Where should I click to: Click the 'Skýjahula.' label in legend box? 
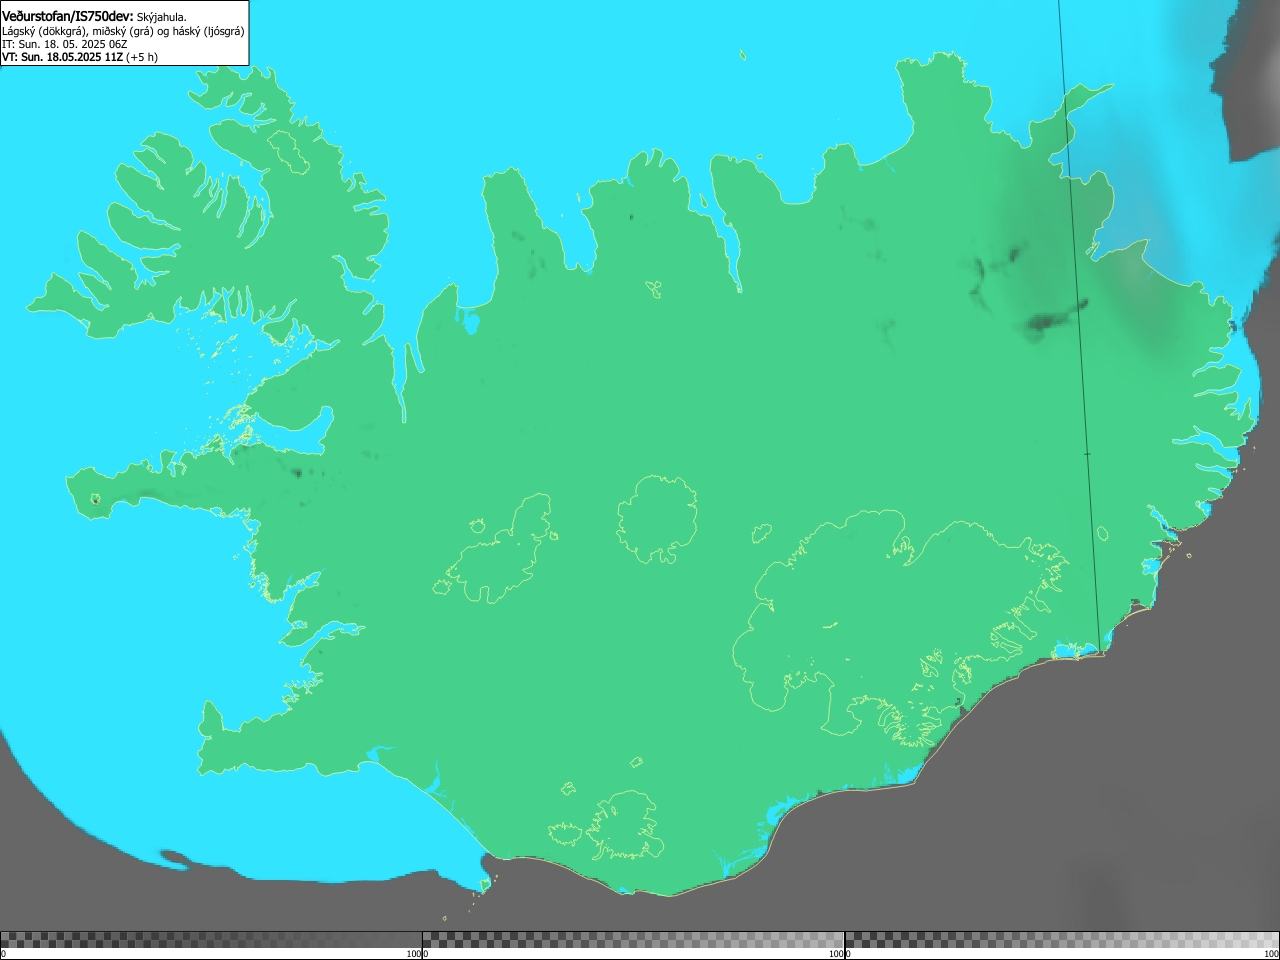click(161, 18)
